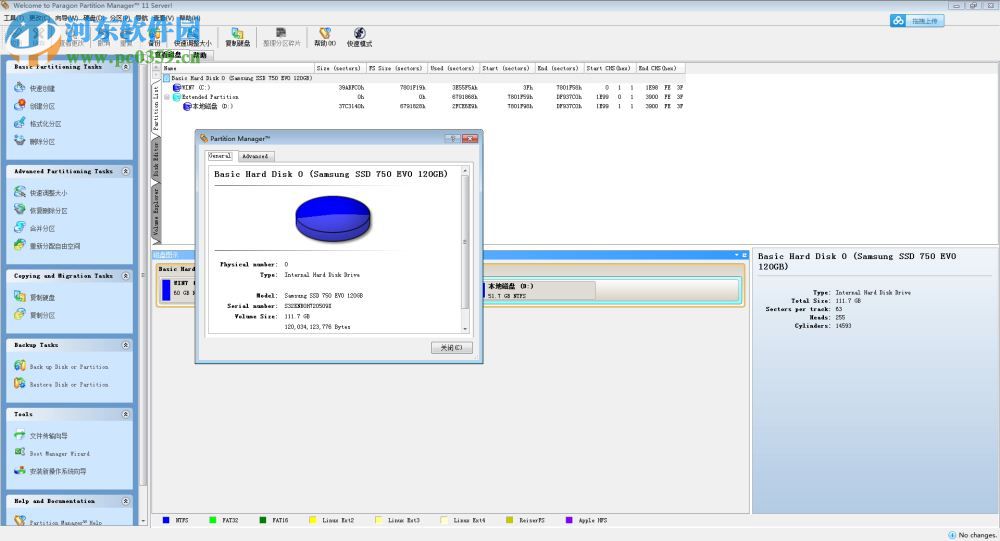Click the Used (sectors) column header
Image resolution: width=1000 pixels, height=541 pixels.
click(x=453, y=68)
